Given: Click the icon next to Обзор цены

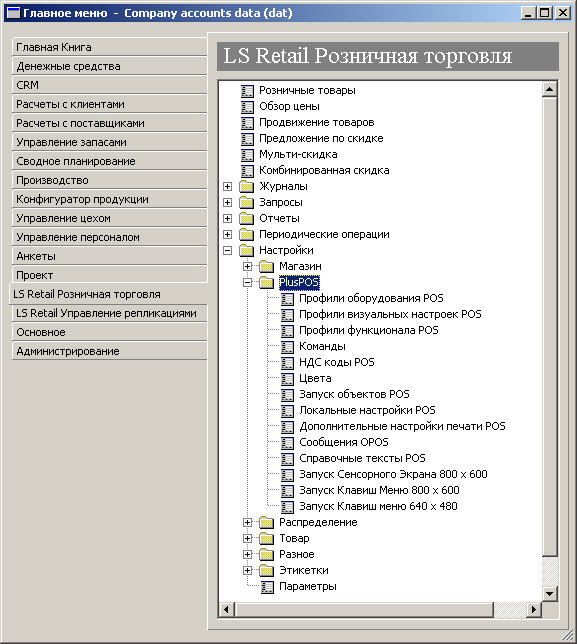Looking at the screenshot, I should (x=247, y=106).
